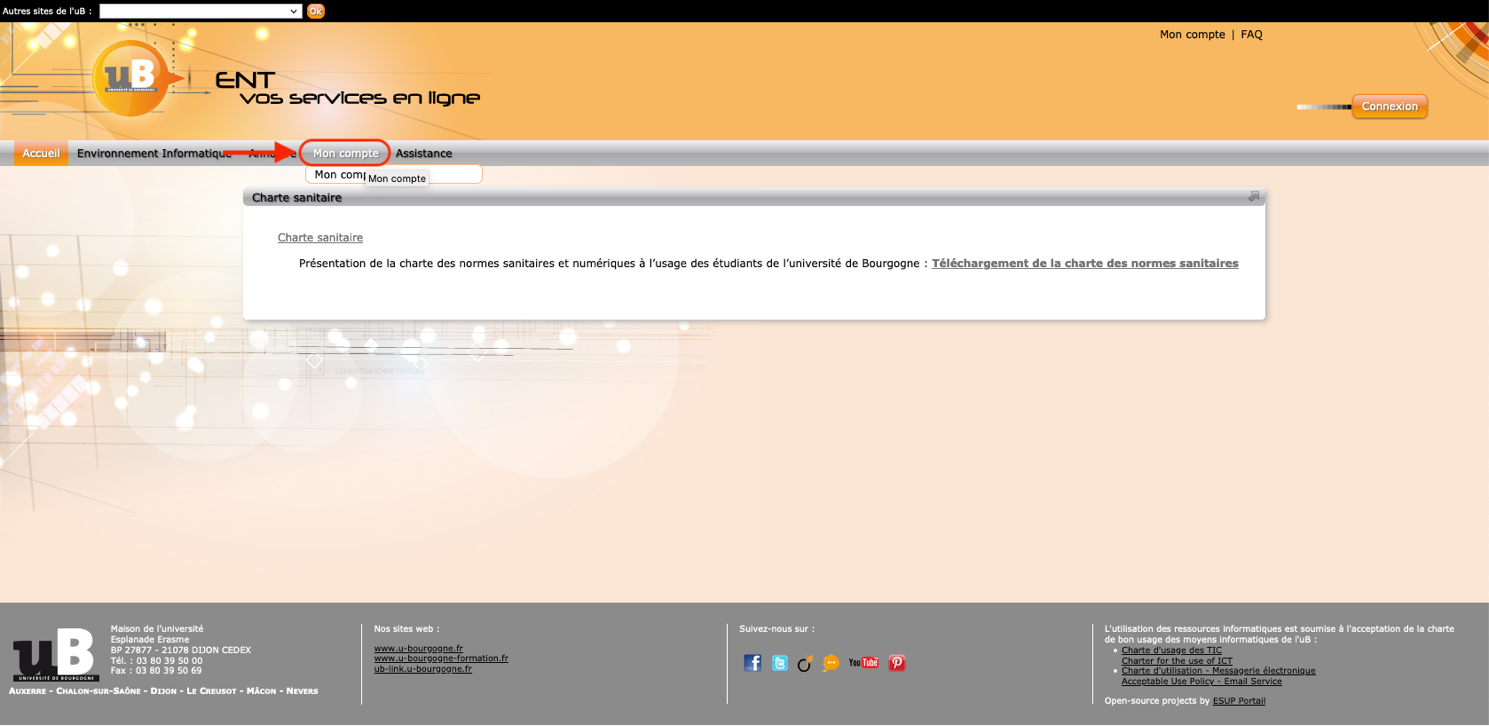Open the ESUP Portail link
The width and height of the screenshot is (1489, 726).
click(1238, 701)
